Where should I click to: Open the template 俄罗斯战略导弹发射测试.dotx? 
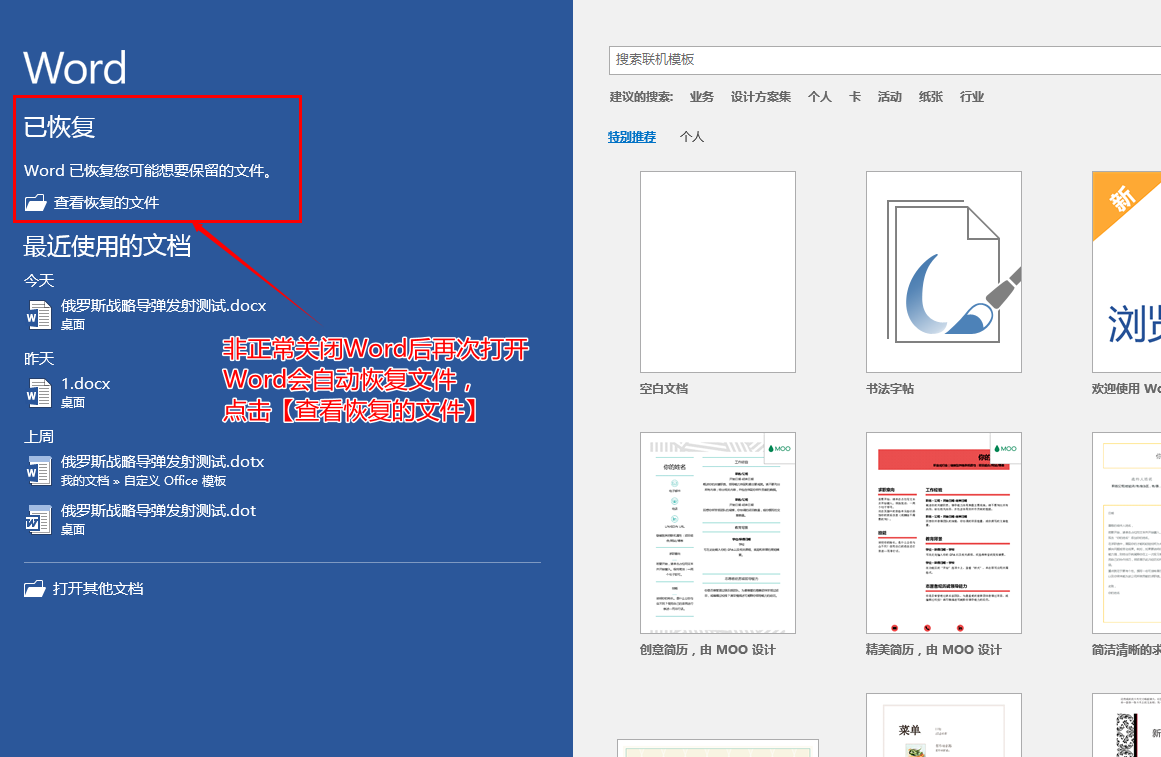162,461
